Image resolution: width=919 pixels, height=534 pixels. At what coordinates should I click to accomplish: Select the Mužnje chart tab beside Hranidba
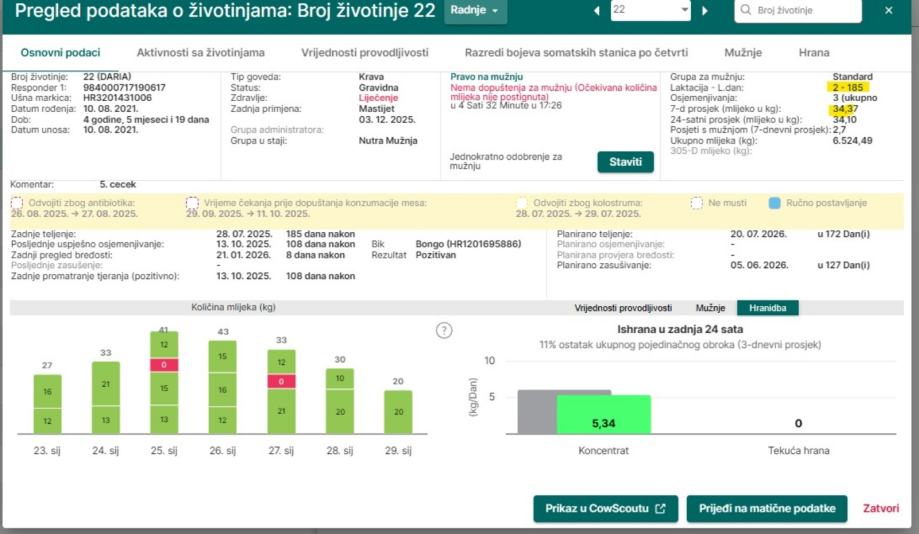(x=710, y=308)
